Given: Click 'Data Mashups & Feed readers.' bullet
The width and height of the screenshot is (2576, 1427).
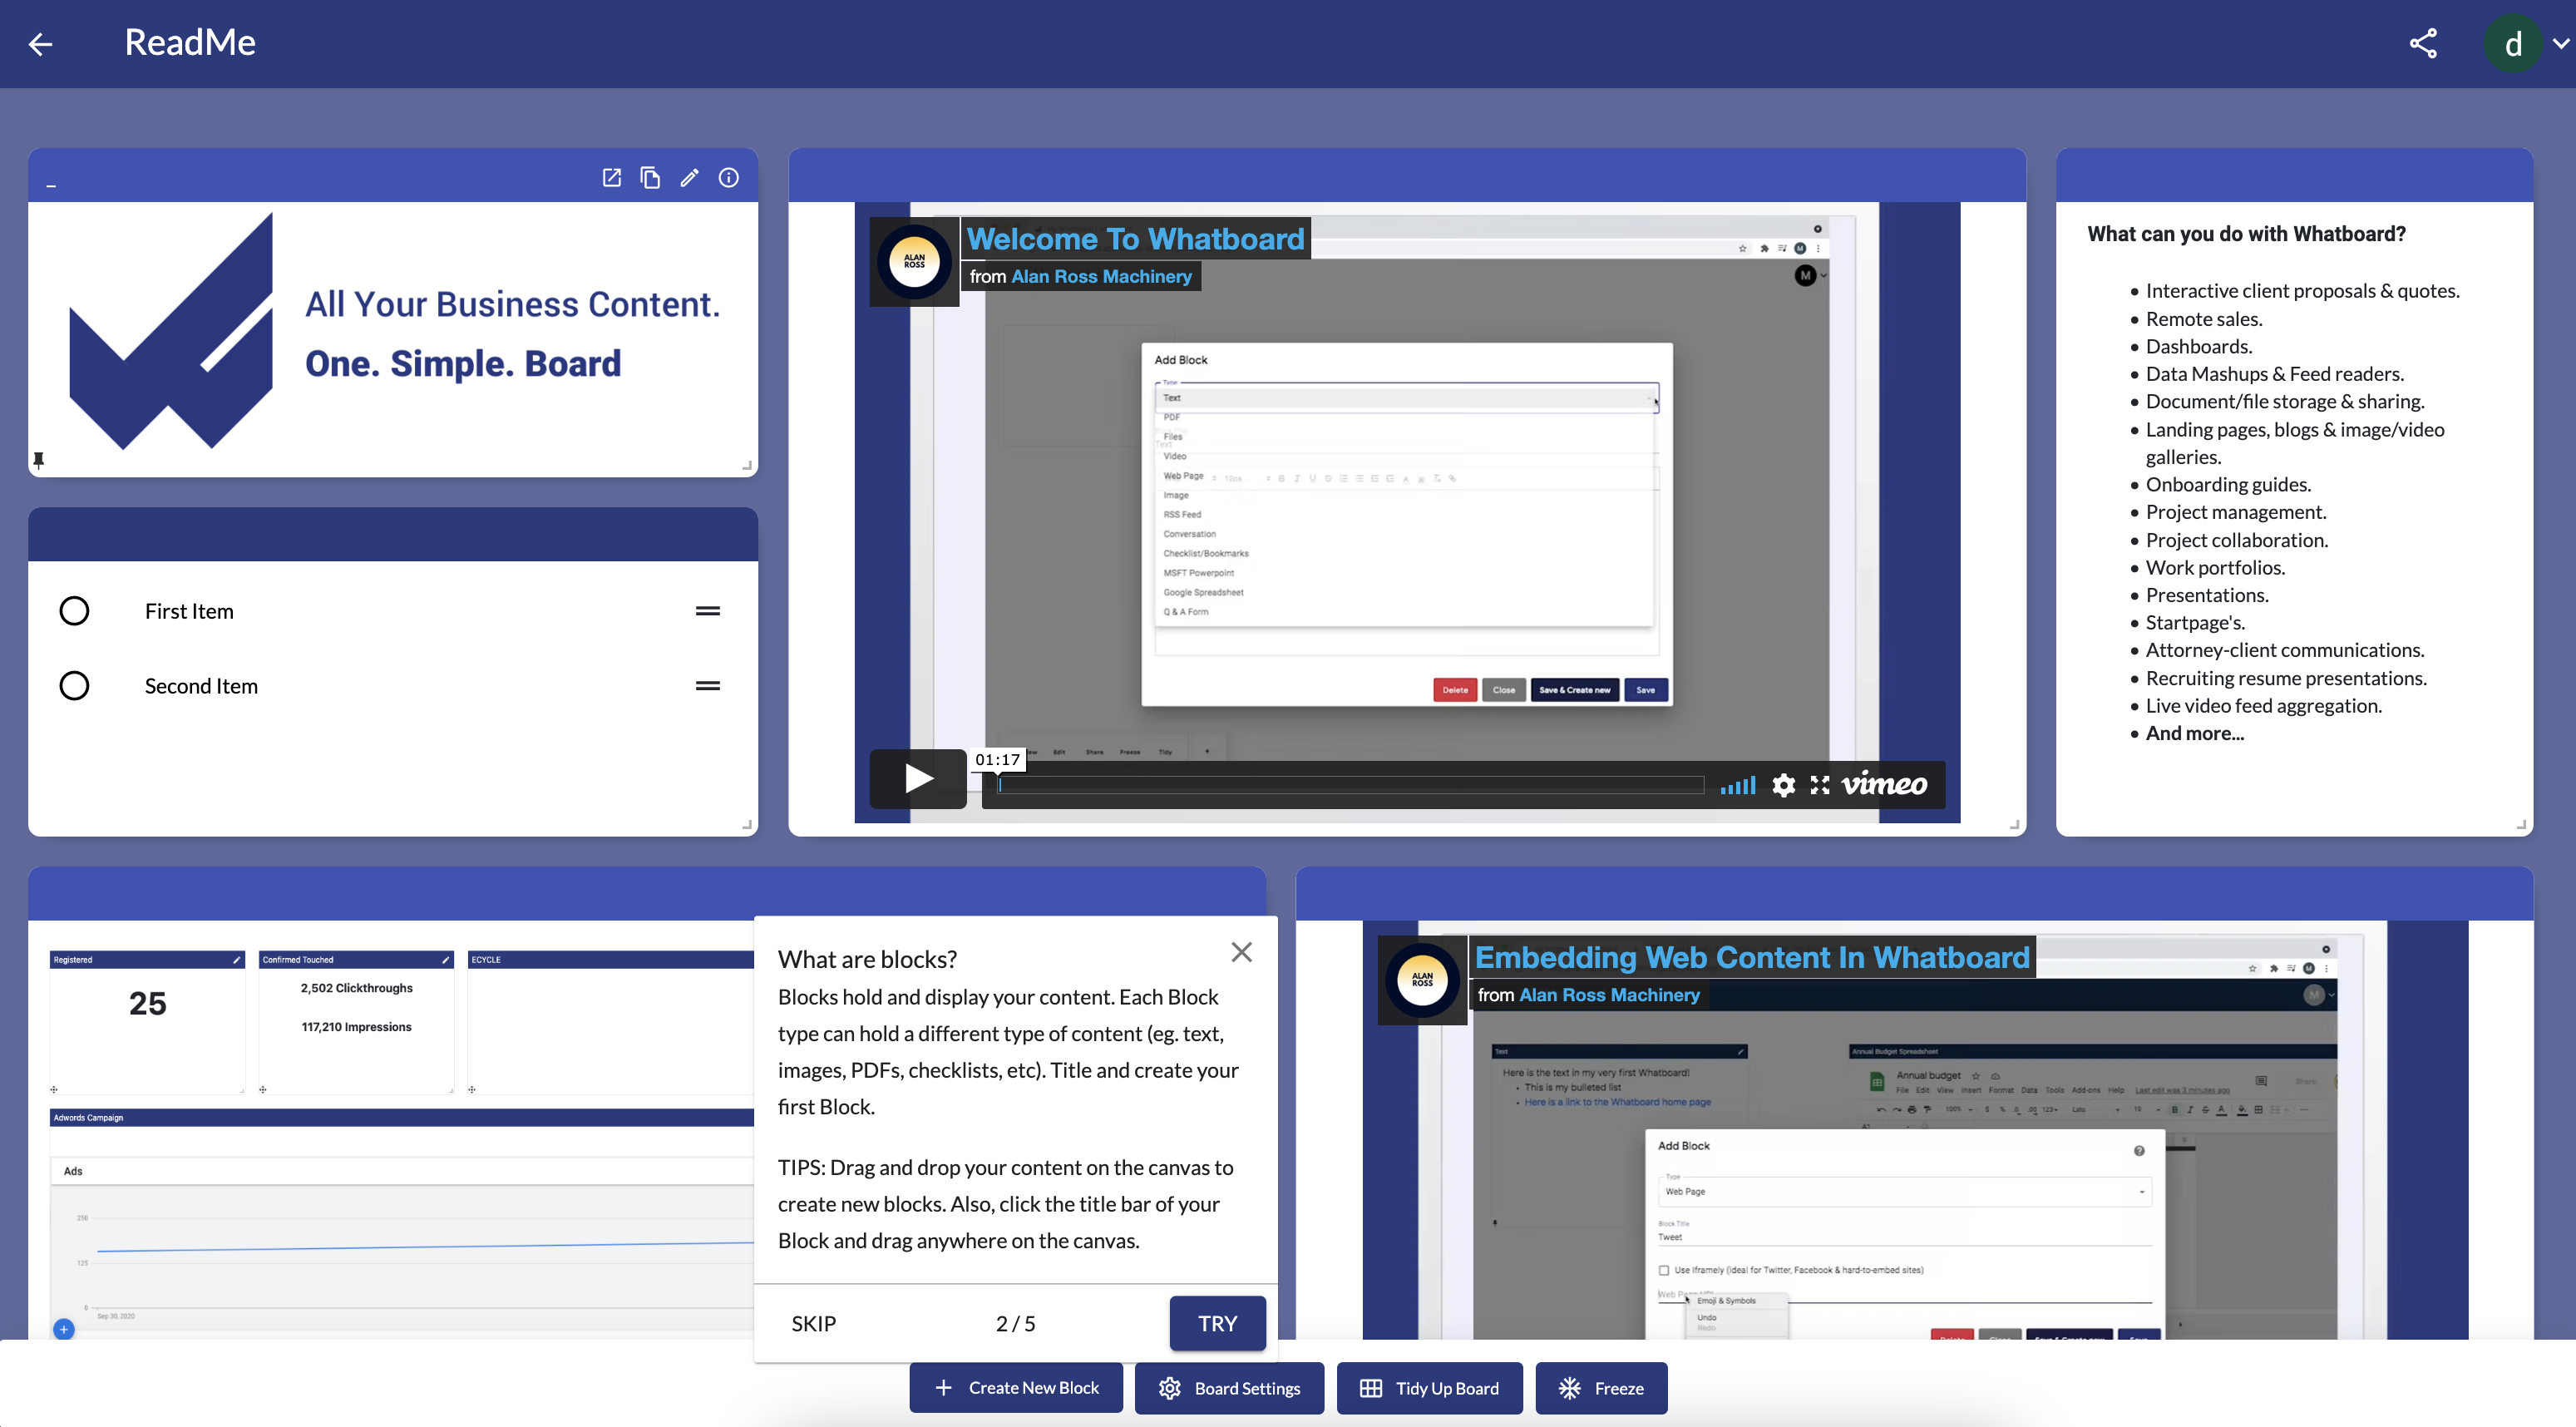Looking at the screenshot, I should point(2275,374).
